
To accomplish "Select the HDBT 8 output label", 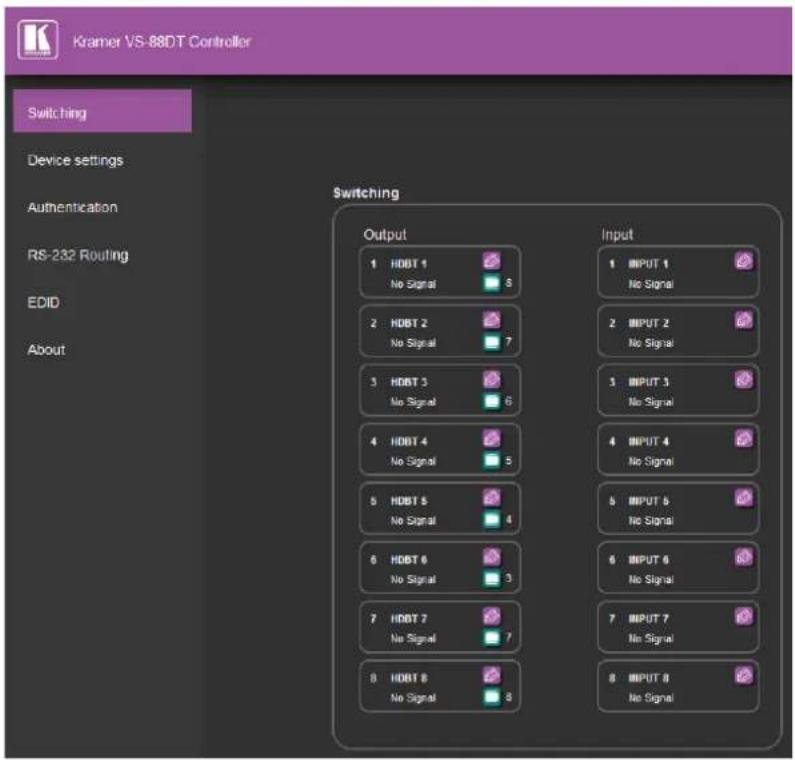I will click(x=409, y=678).
